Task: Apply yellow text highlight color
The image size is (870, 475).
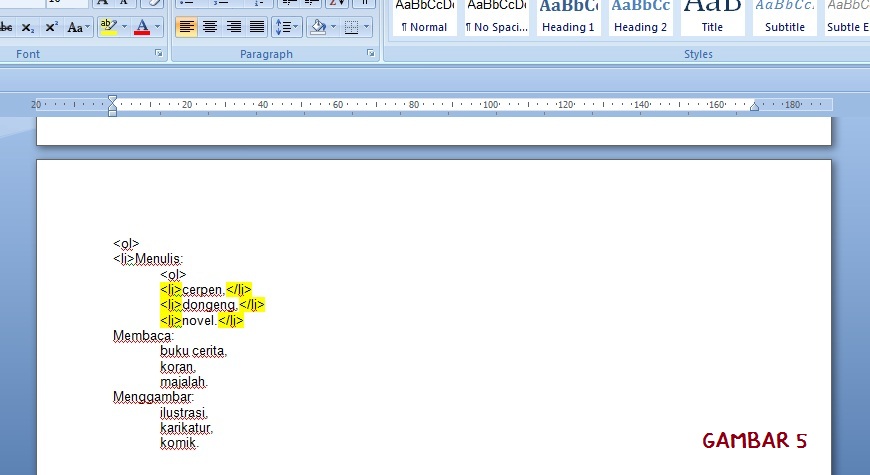Action: [x=108, y=27]
